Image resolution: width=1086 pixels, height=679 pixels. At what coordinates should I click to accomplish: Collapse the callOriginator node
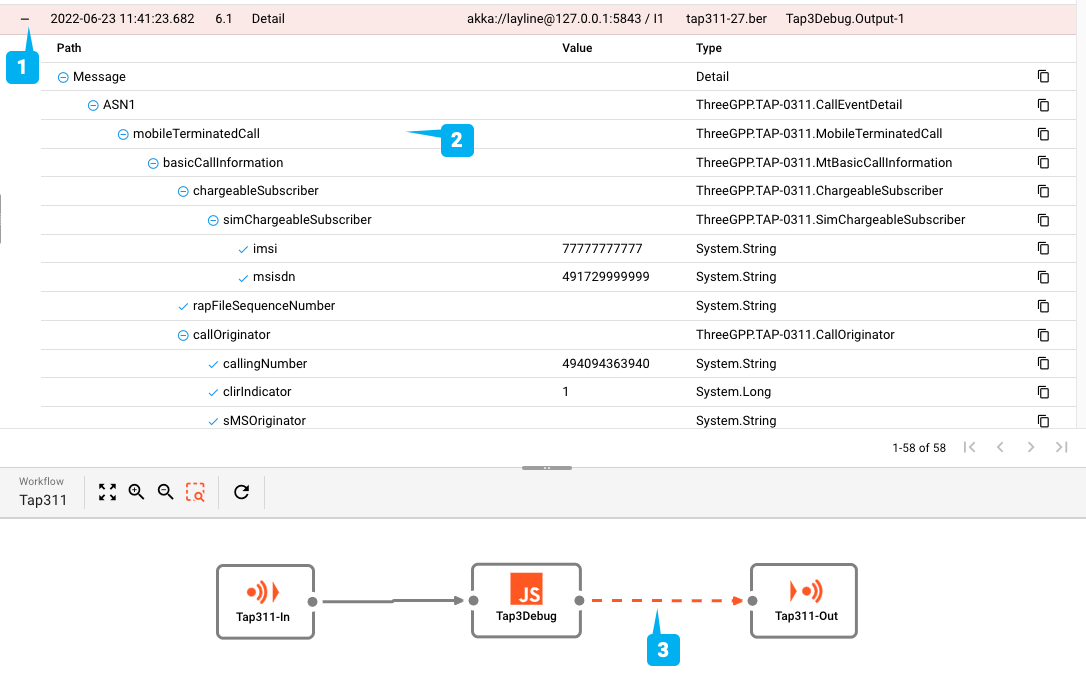183,335
